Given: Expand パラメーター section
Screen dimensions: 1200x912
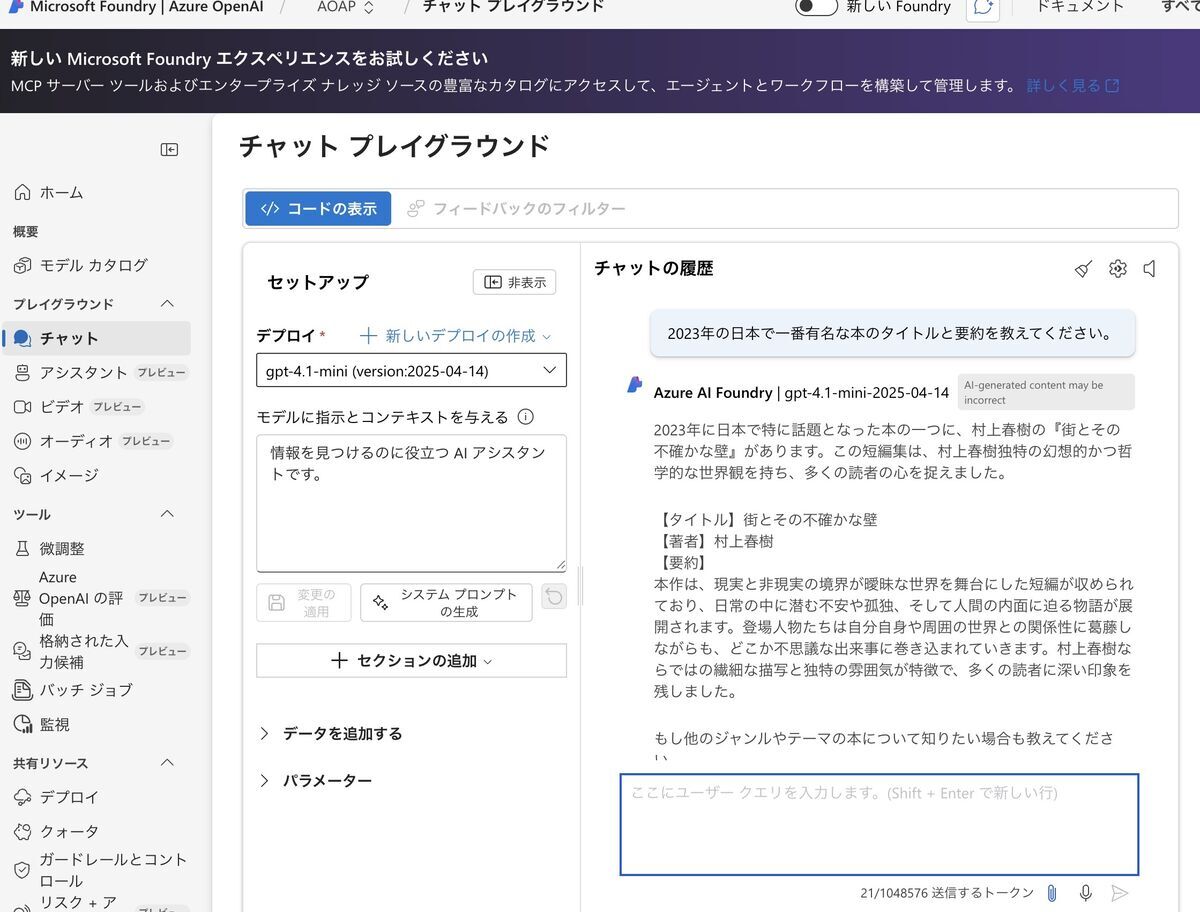Looking at the screenshot, I should click(x=315, y=780).
